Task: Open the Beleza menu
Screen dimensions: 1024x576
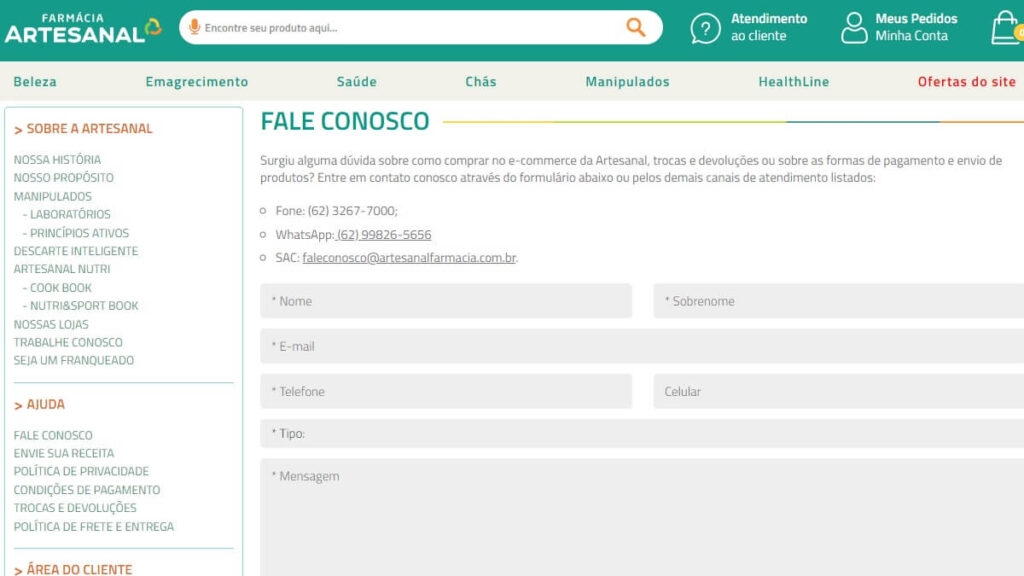Action: (35, 82)
